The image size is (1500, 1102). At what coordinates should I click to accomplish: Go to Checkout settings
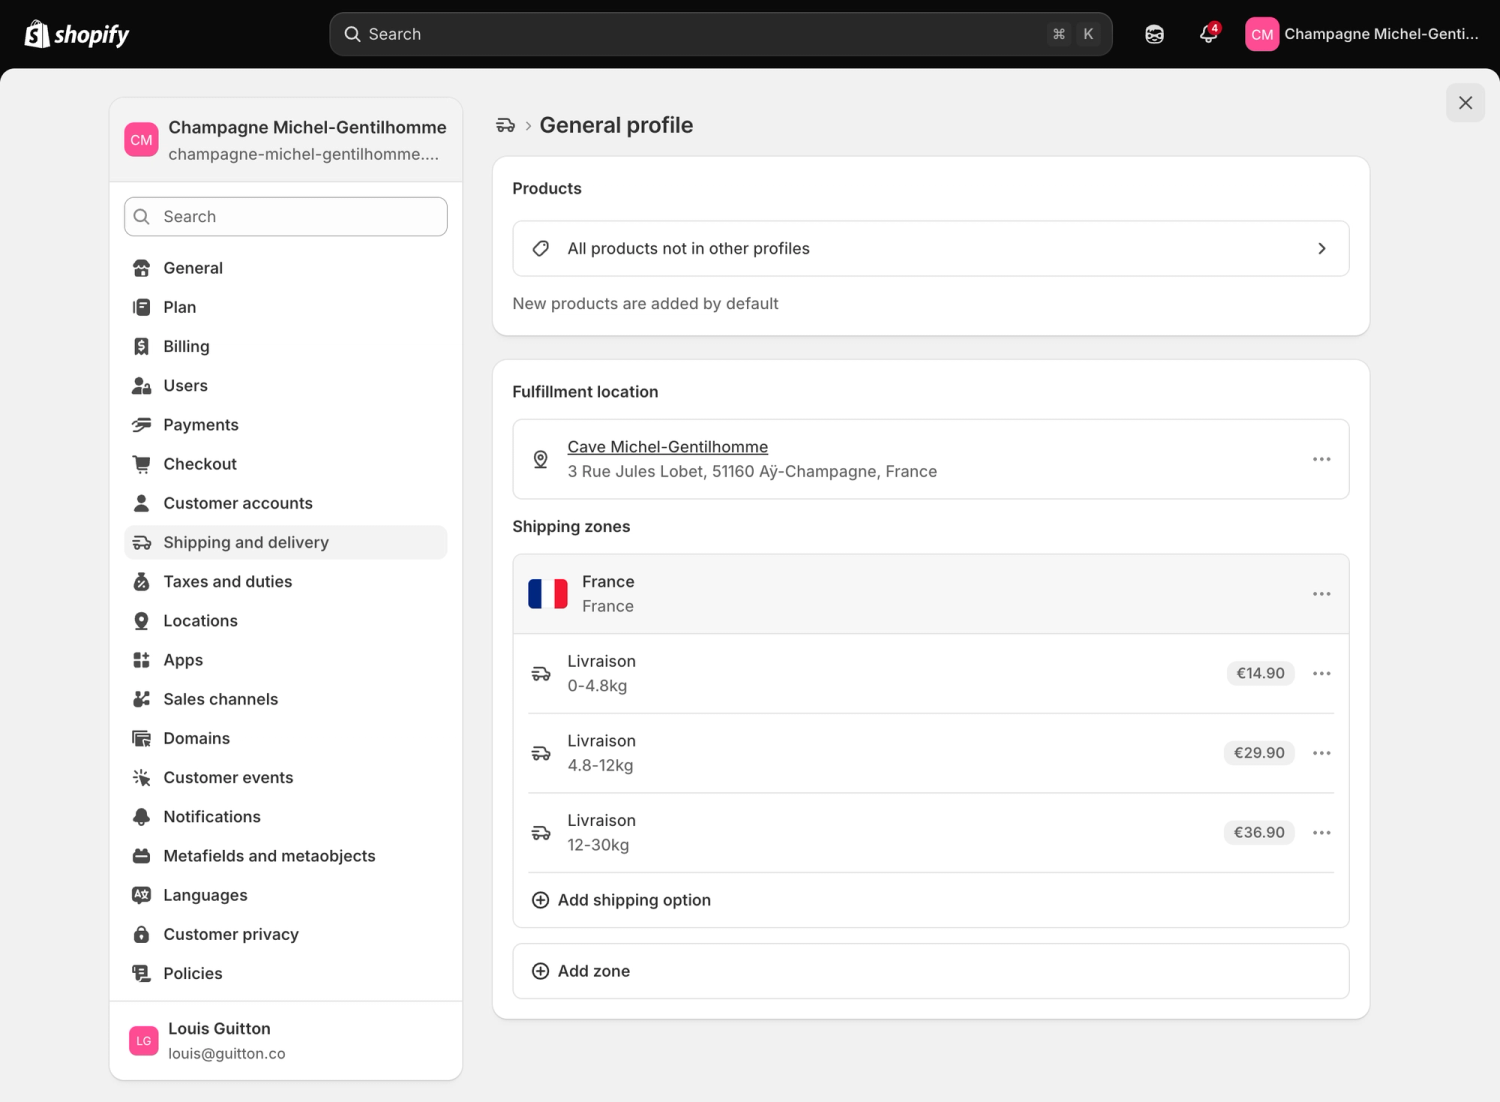(x=286, y=464)
